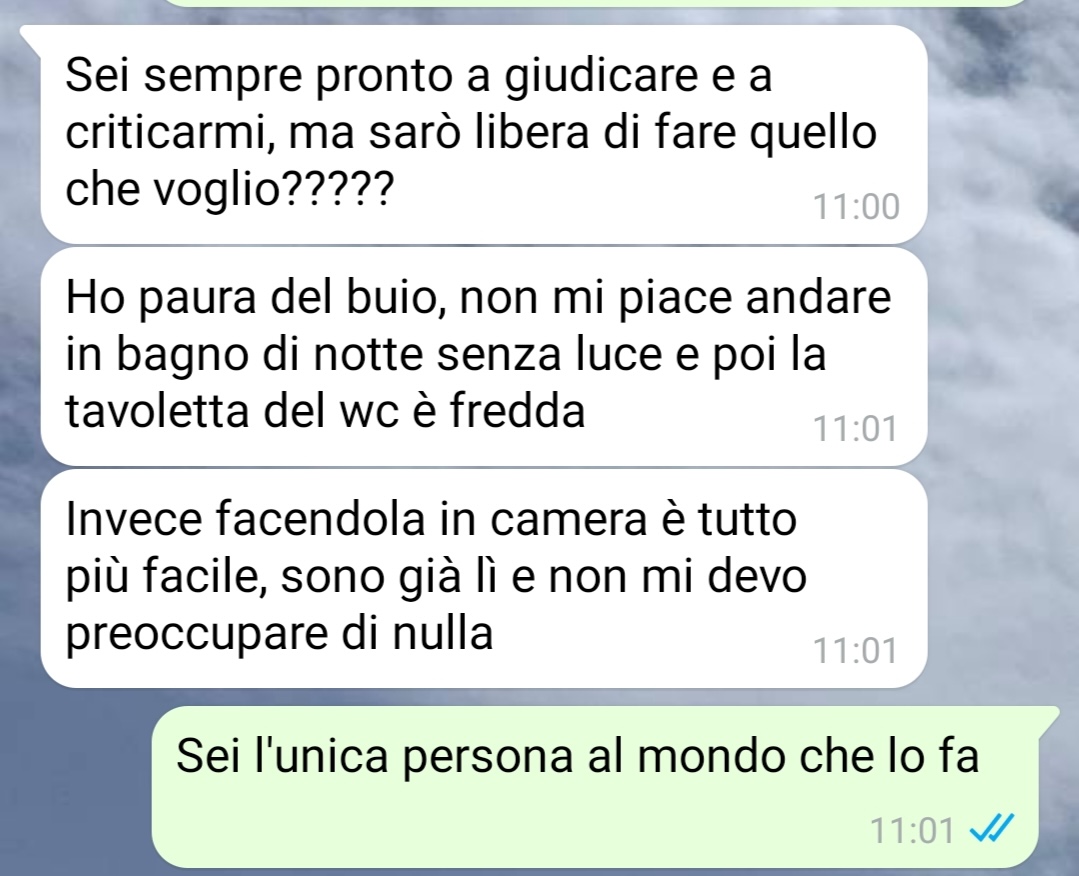Tap the tail corner of the first received bubble
1079x876 pixels.
tap(31, 38)
